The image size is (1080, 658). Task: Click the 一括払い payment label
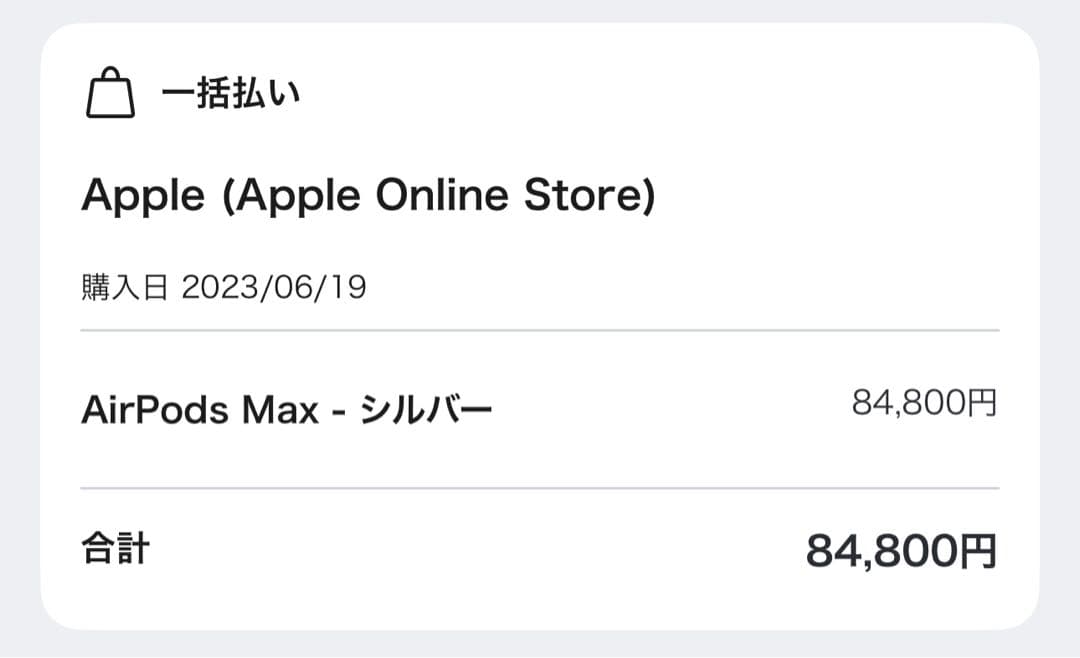(231, 94)
